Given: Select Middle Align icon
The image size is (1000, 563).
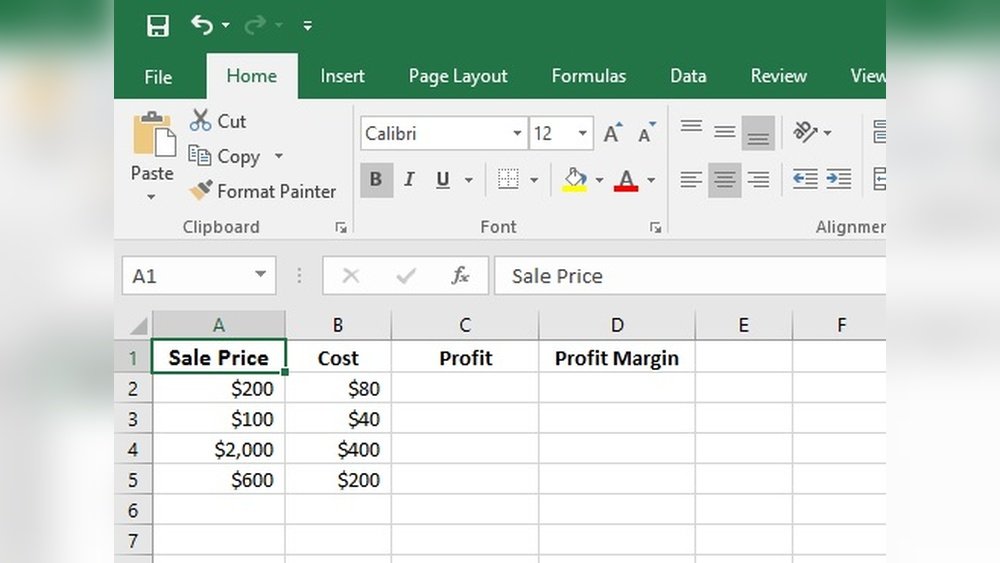Looking at the screenshot, I should tap(724, 133).
